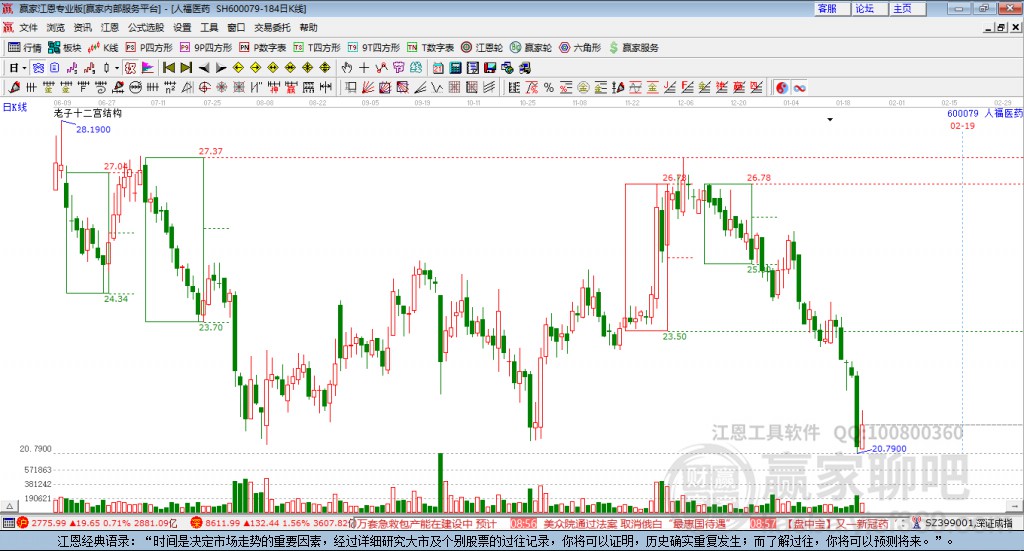Image resolution: width=1024 pixels, height=551 pixels.
Task: Toggle the 权 adjustment icon
Action: pos(130,68)
